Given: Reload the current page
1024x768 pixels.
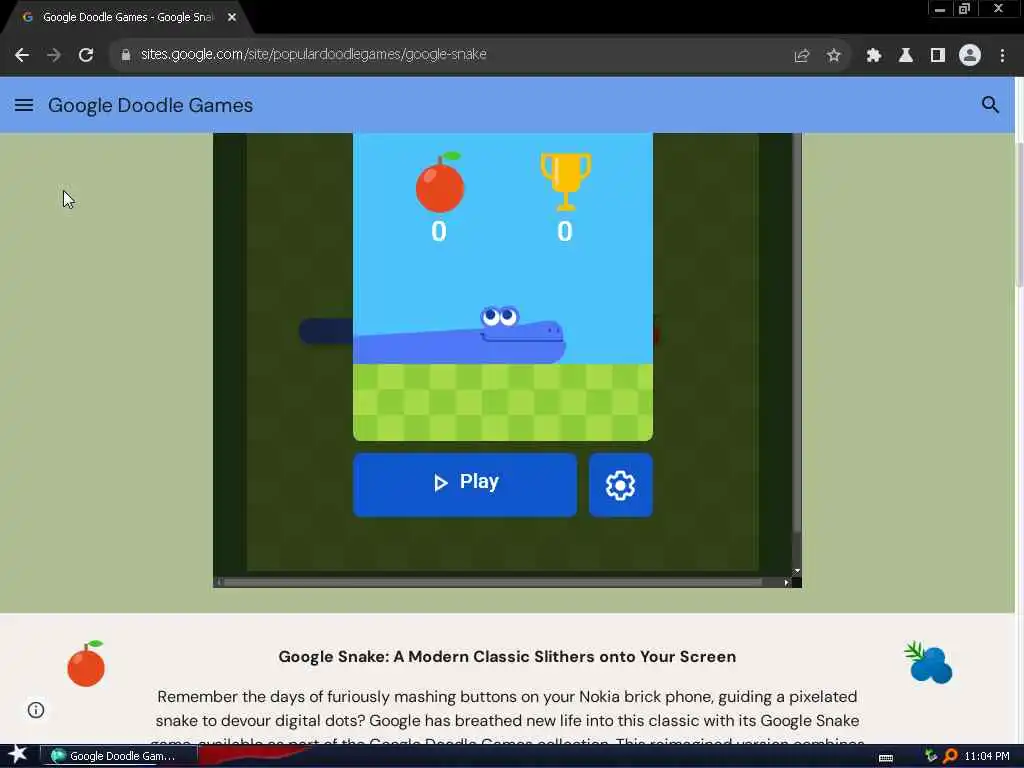Looking at the screenshot, I should tap(86, 55).
